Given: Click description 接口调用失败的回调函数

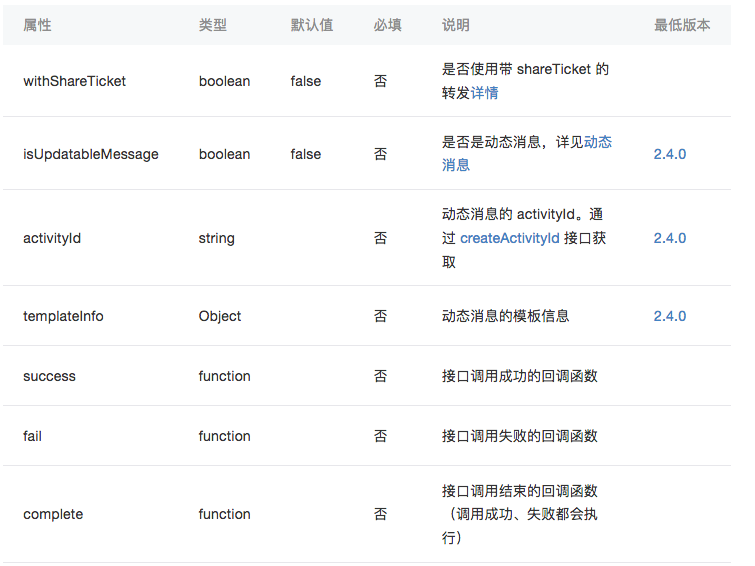Looking at the screenshot, I should click(520, 436).
